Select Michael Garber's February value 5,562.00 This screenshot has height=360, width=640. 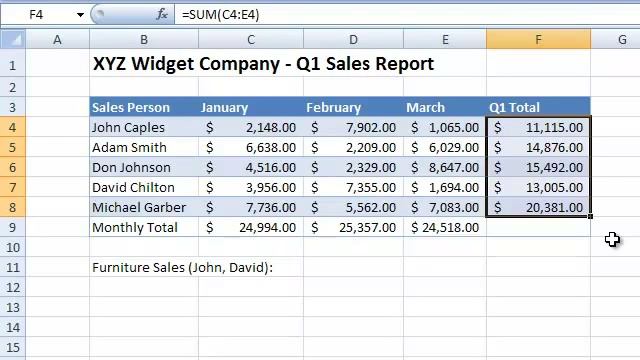tap(353, 207)
